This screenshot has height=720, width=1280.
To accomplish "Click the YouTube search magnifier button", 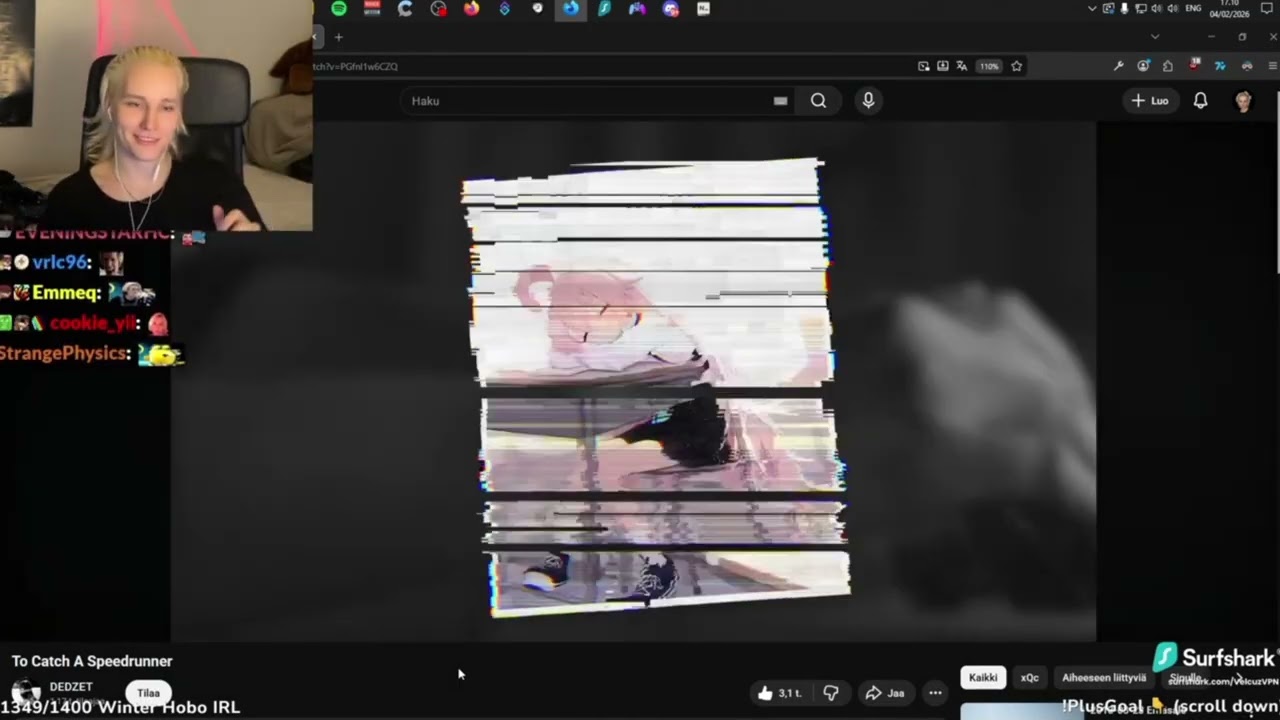I will coord(818,100).
